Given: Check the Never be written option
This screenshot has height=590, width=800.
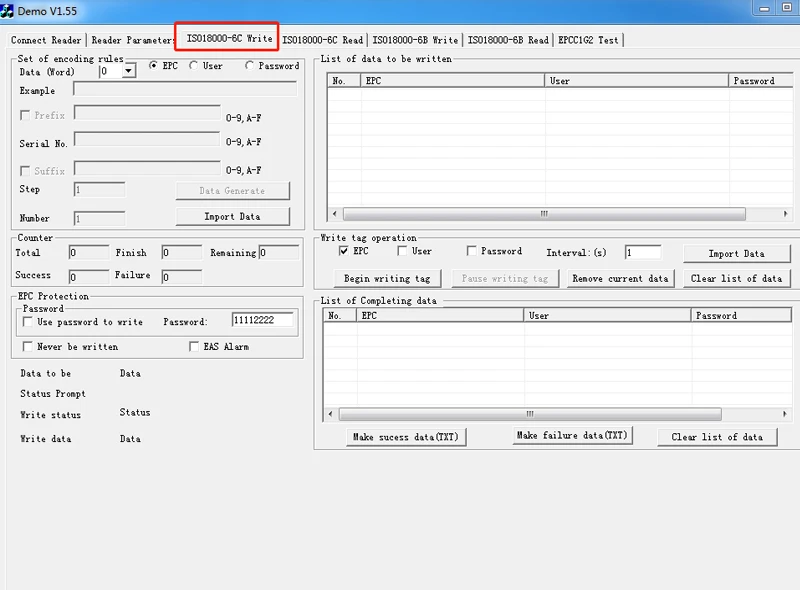Looking at the screenshot, I should pyautogui.click(x=28, y=347).
